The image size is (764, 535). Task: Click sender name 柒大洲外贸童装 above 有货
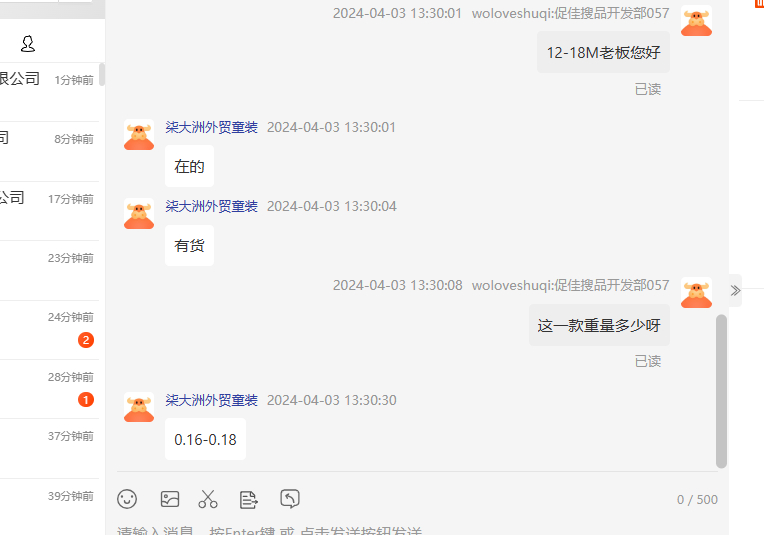[211, 206]
